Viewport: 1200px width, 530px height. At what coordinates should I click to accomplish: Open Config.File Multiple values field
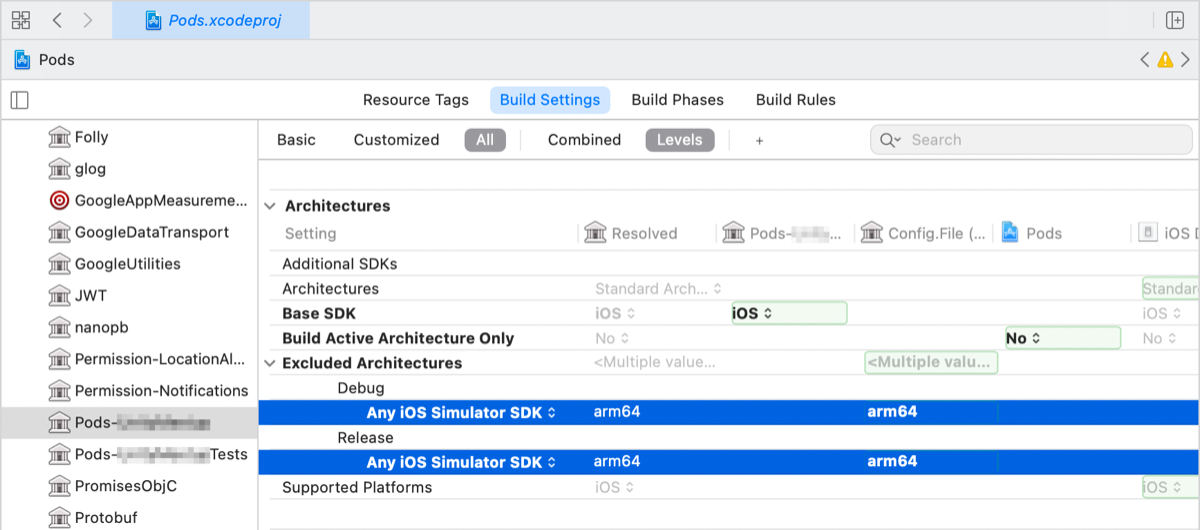coord(931,362)
